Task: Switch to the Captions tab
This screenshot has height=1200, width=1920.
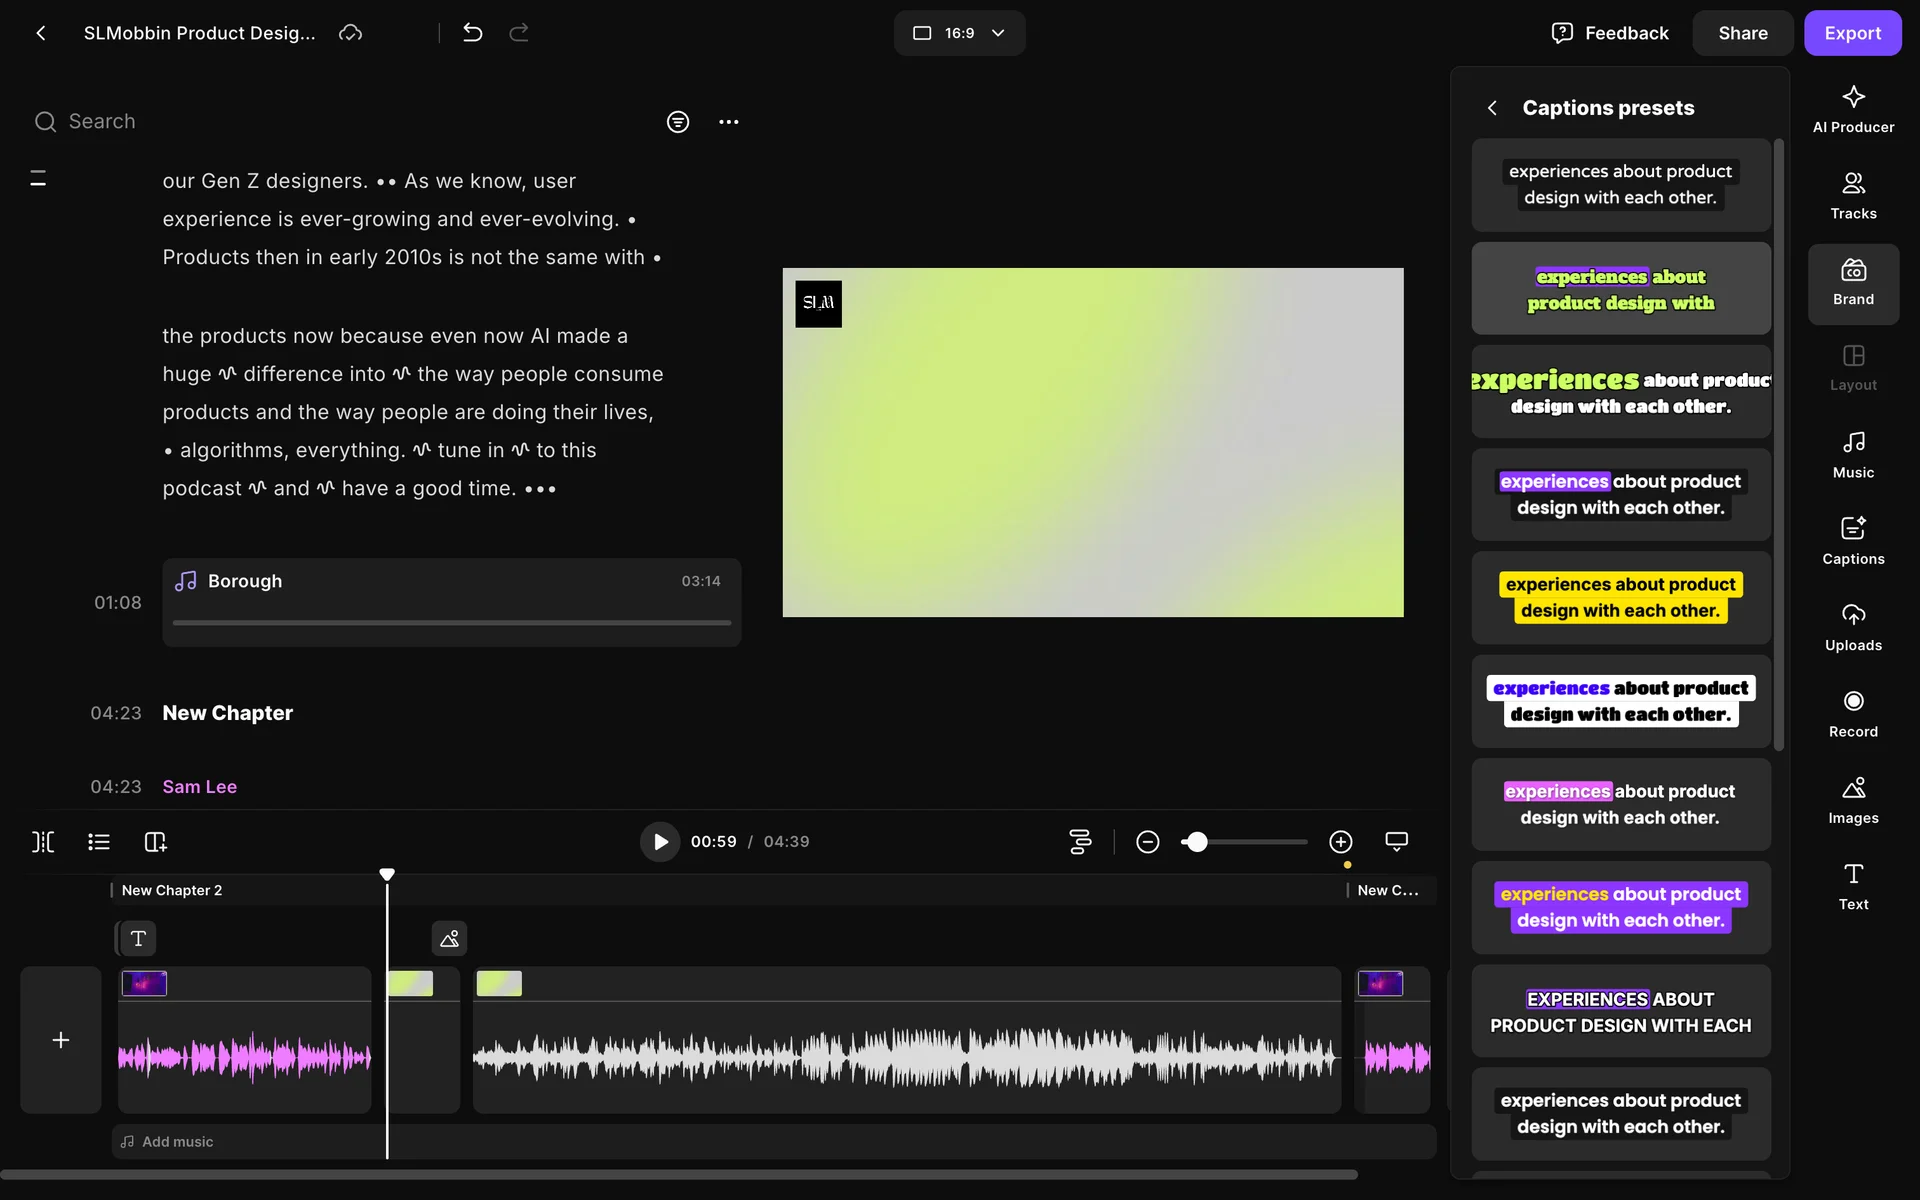Action: [x=1852, y=541]
